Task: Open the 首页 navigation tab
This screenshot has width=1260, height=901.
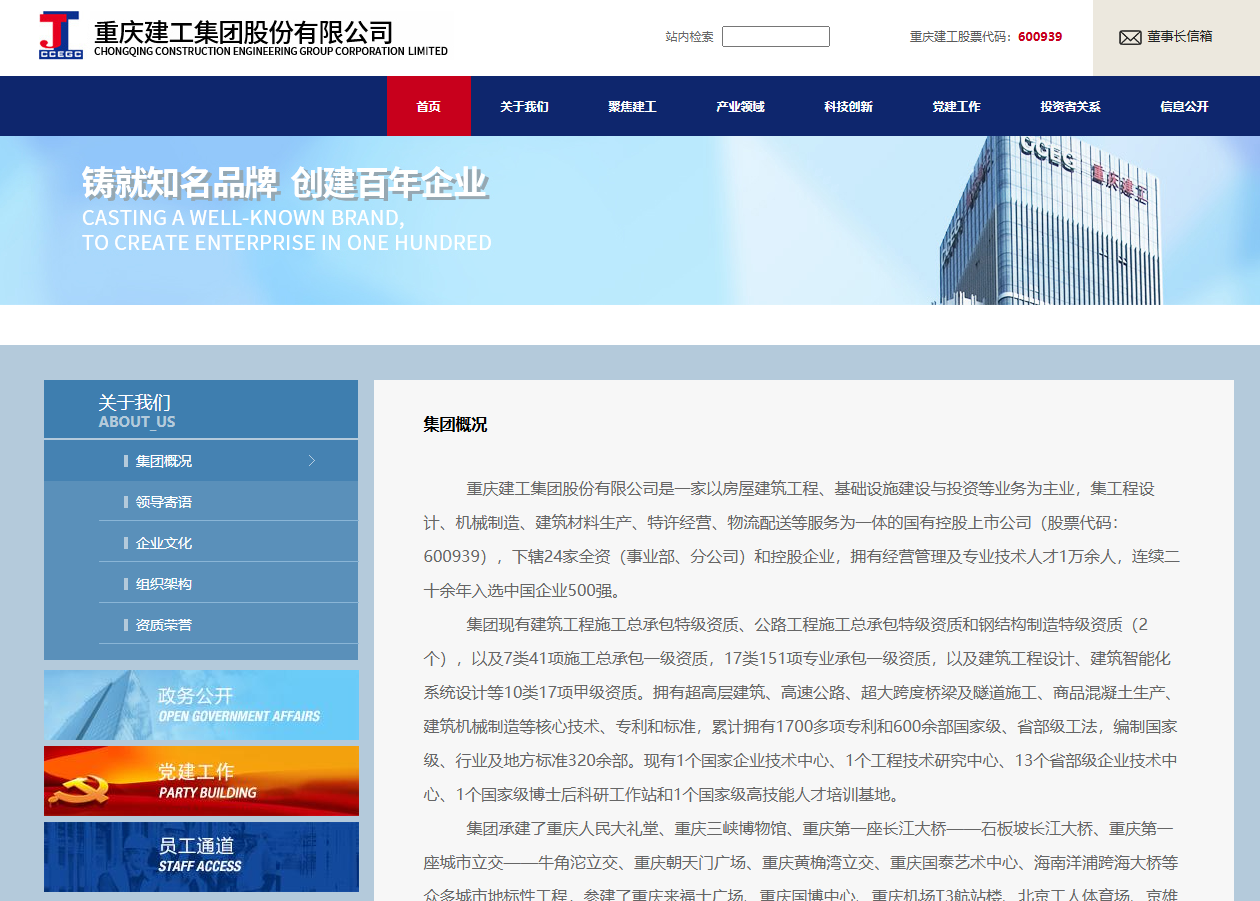Action: 428,106
